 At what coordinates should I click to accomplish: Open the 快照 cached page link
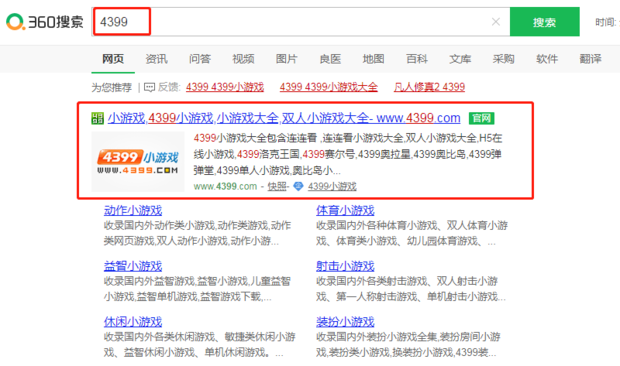pyautogui.click(x=277, y=186)
